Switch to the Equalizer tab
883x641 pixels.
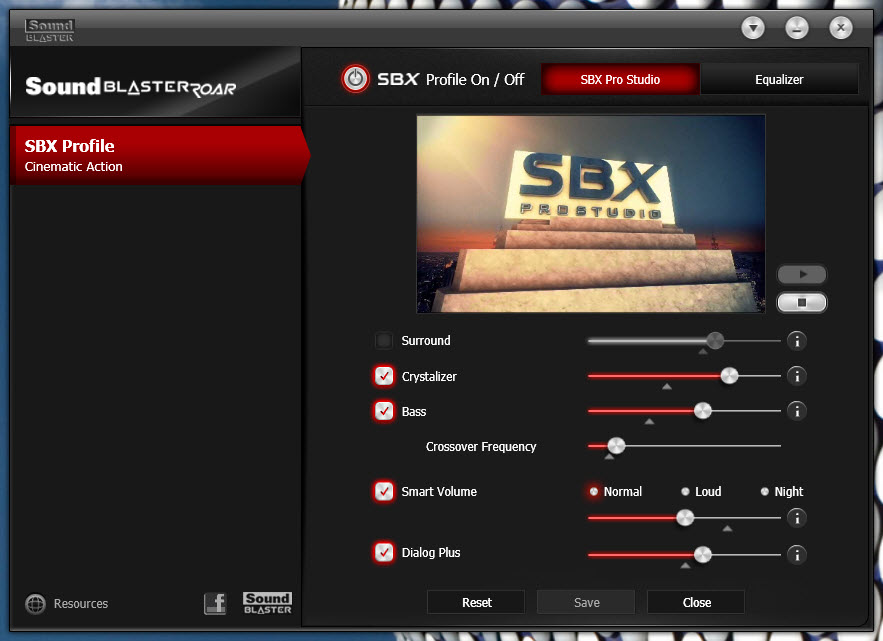coord(779,79)
